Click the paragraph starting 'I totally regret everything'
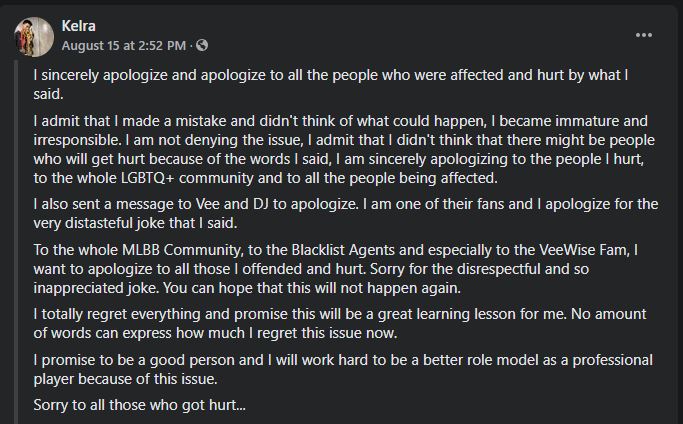This screenshot has width=683, height=424. pos(340,323)
